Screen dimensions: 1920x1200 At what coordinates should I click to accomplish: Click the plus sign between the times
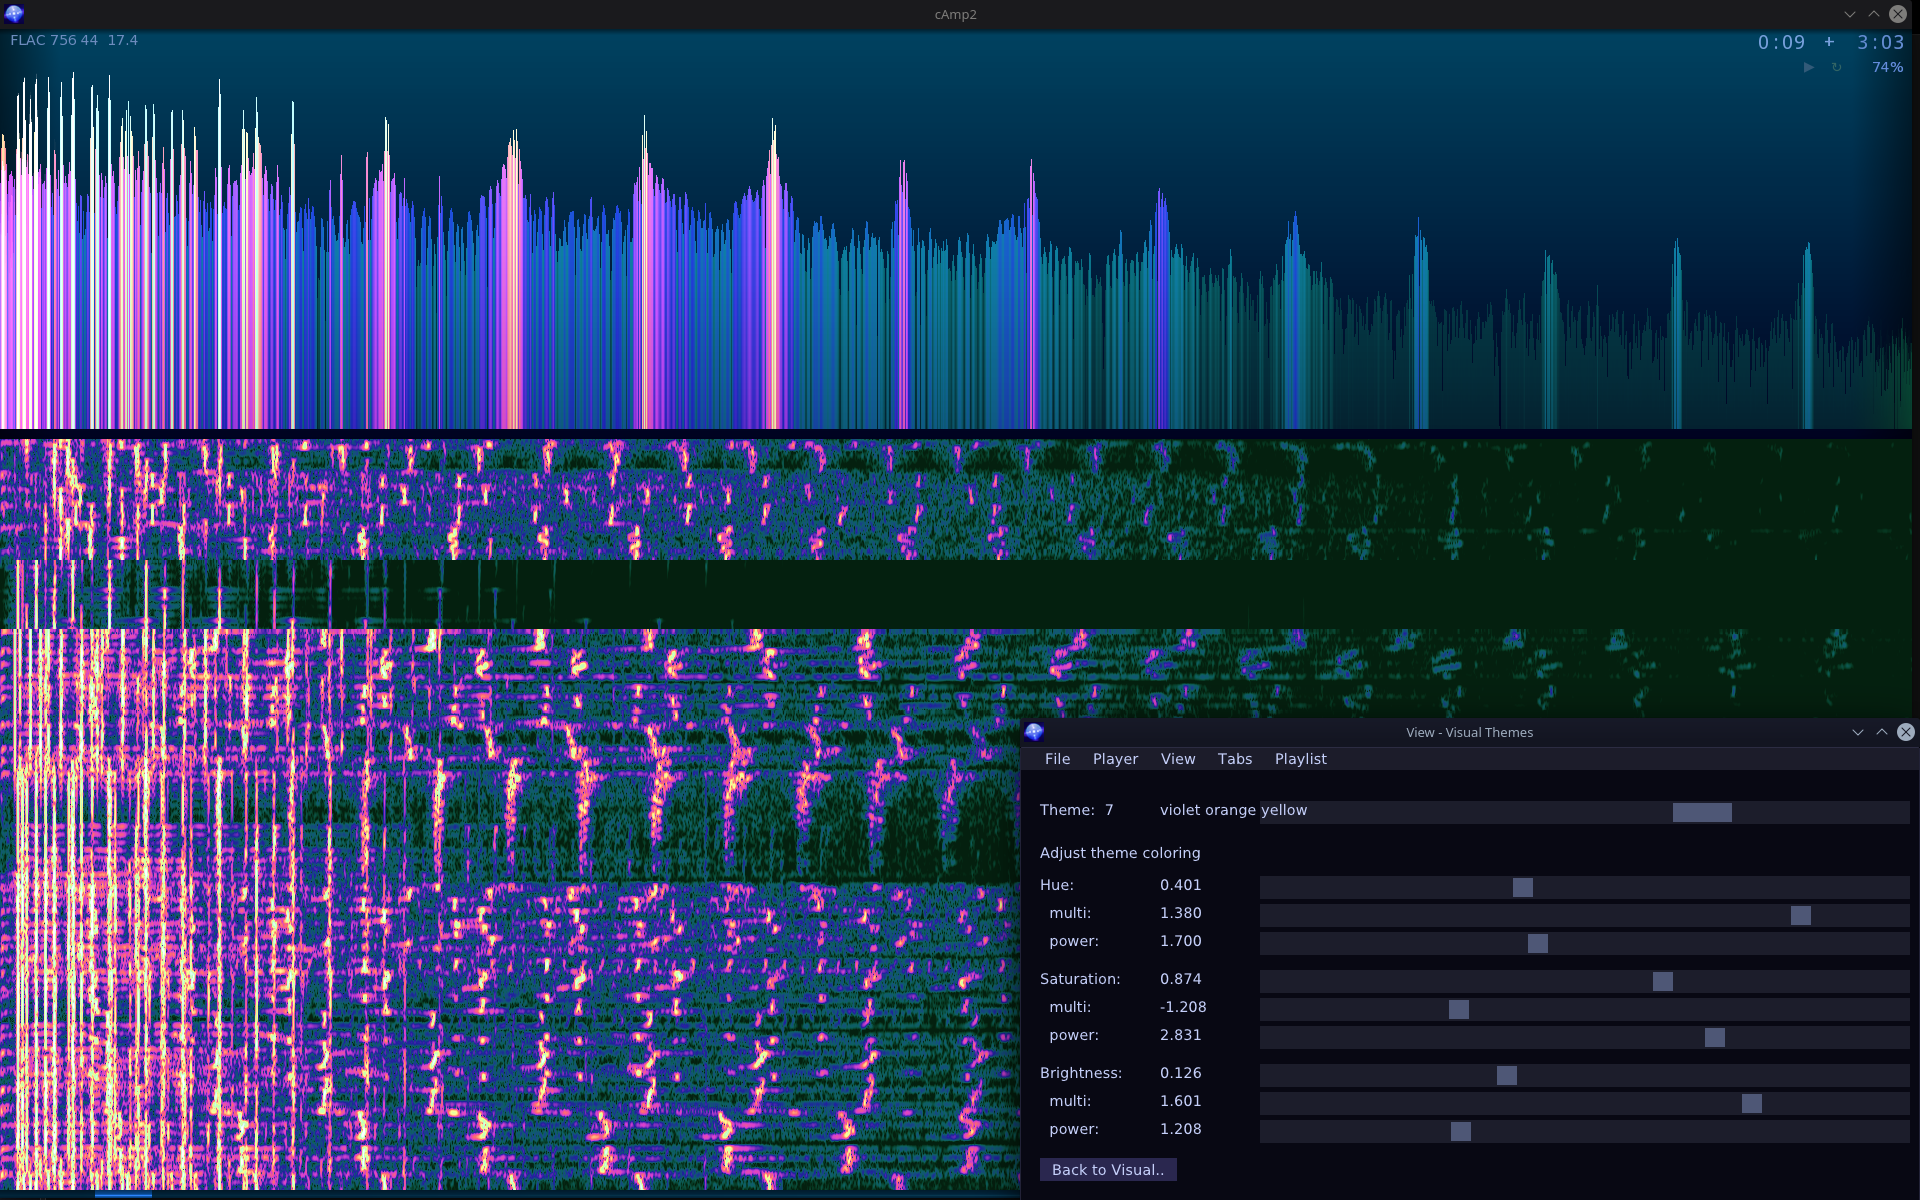pyautogui.click(x=1829, y=42)
